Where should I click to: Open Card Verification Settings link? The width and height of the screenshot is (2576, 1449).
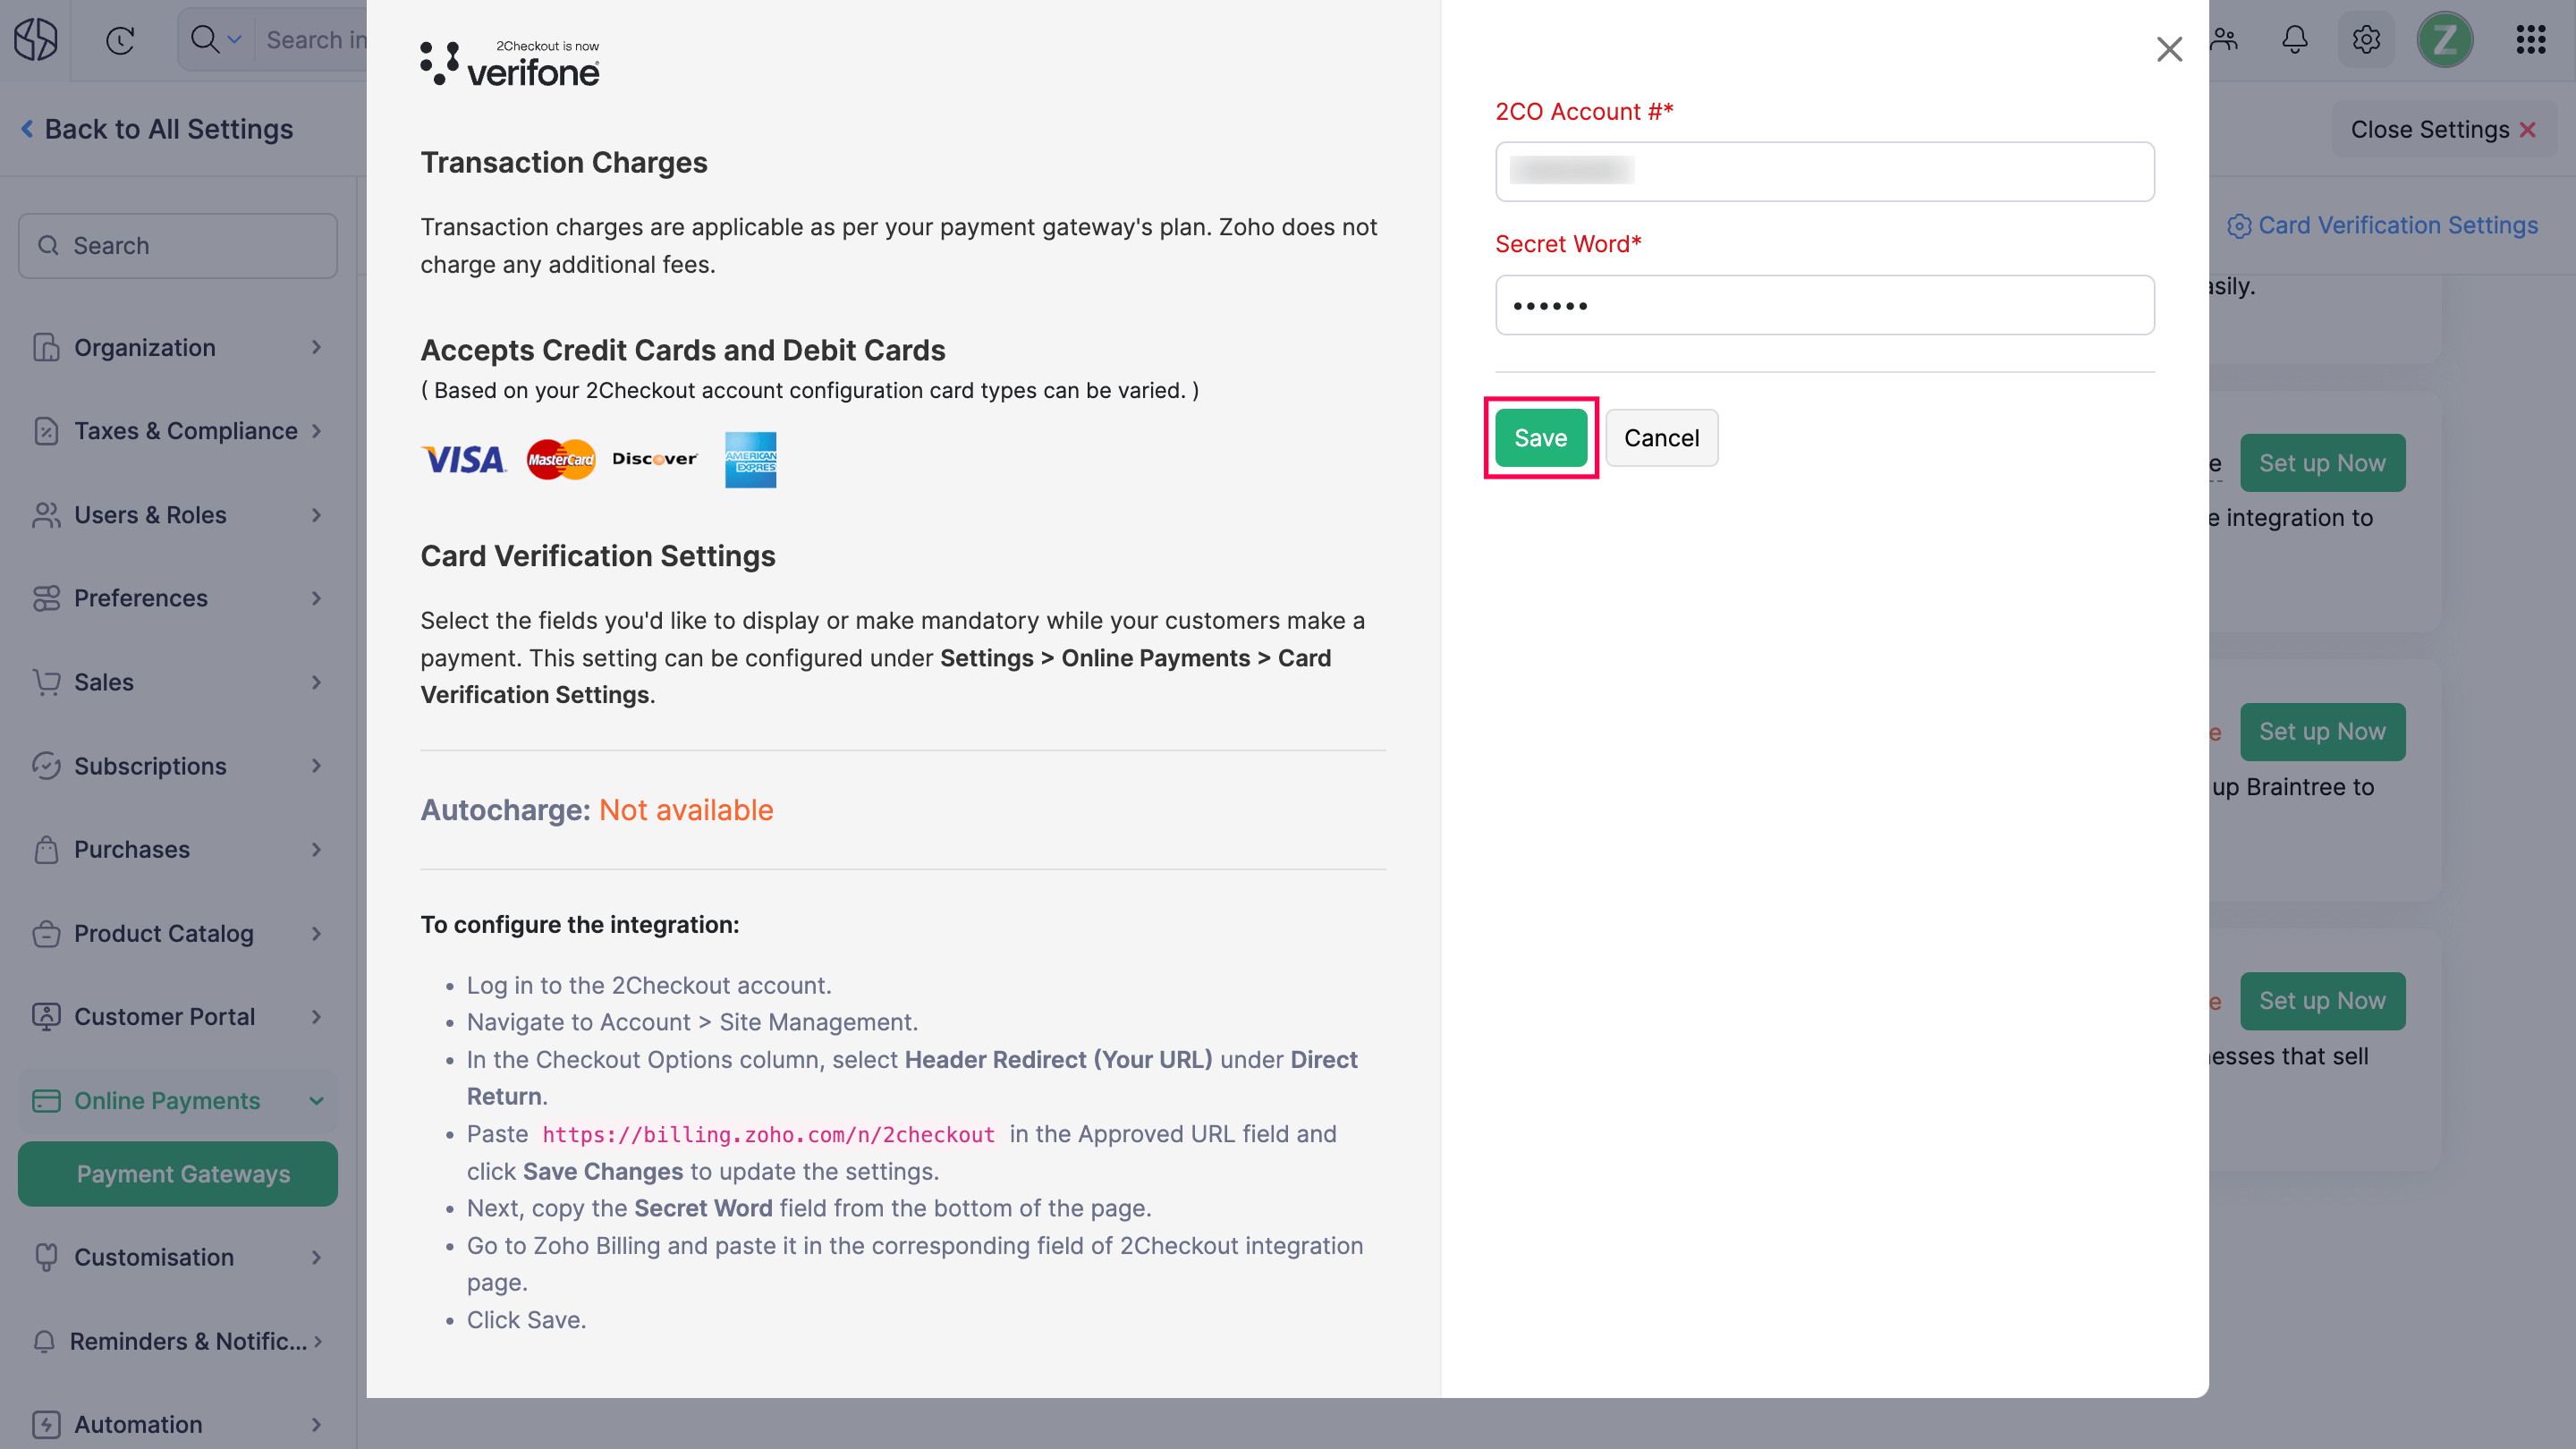(x=2397, y=226)
